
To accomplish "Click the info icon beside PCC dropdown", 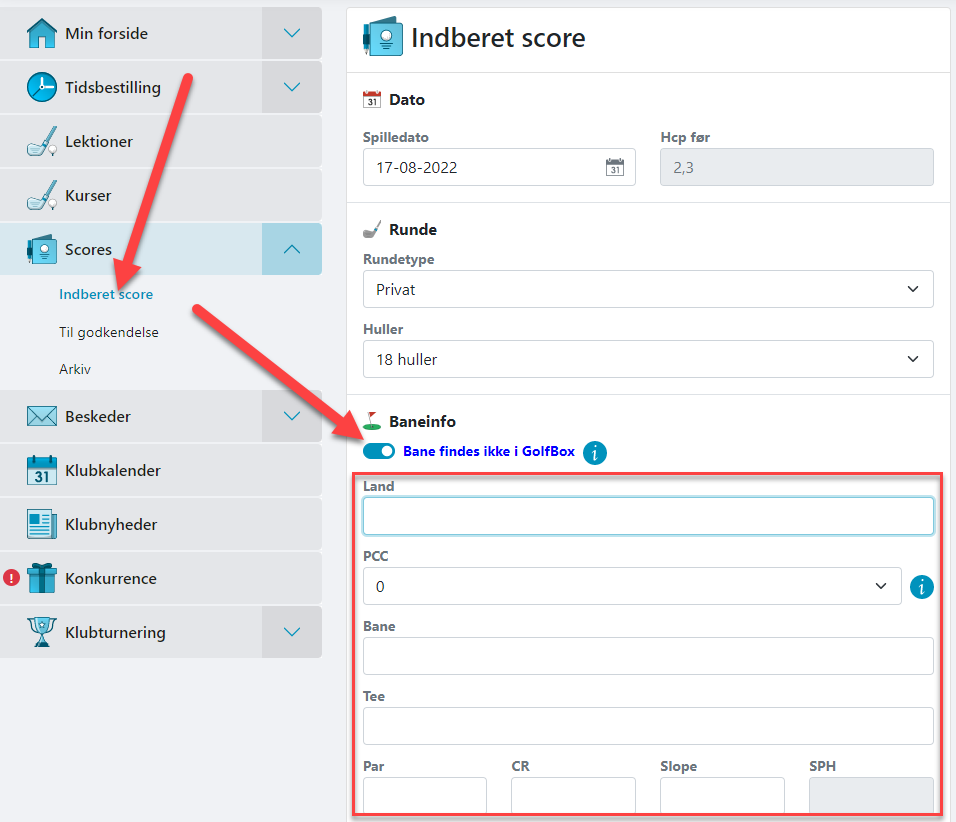I will coord(921,587).
